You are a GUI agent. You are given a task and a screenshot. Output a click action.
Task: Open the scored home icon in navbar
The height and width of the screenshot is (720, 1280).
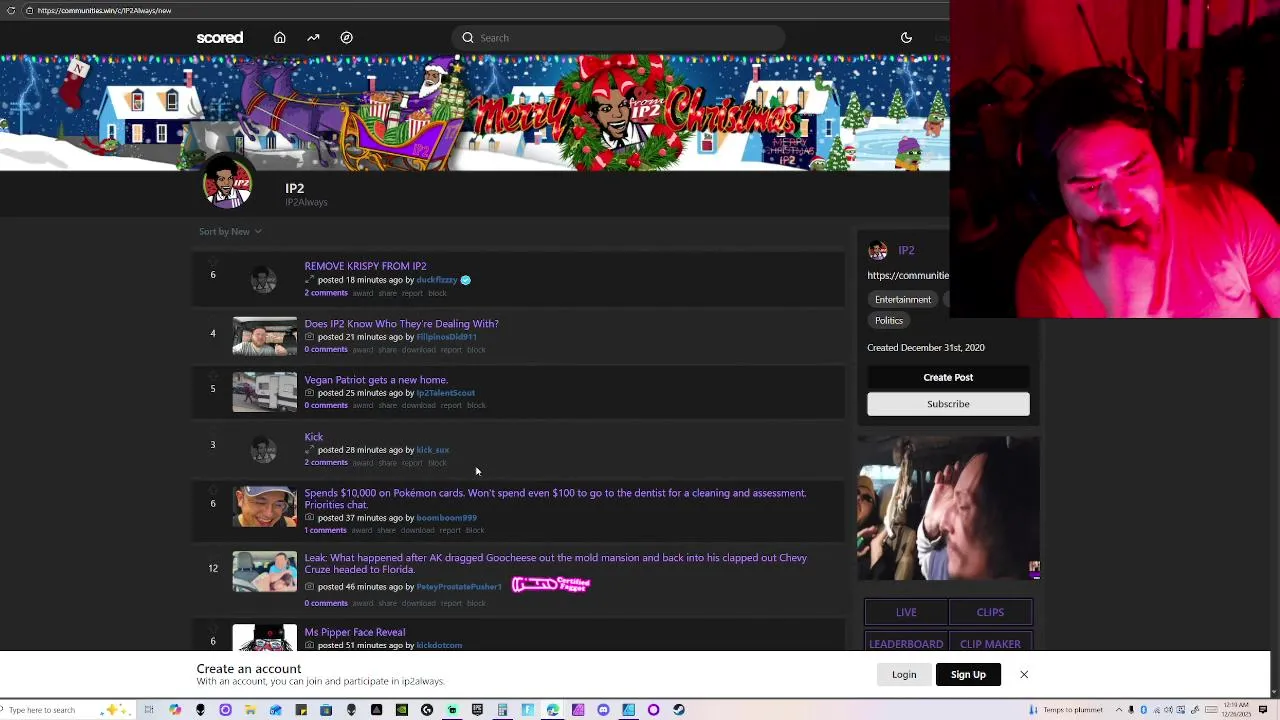coord(280,38)
